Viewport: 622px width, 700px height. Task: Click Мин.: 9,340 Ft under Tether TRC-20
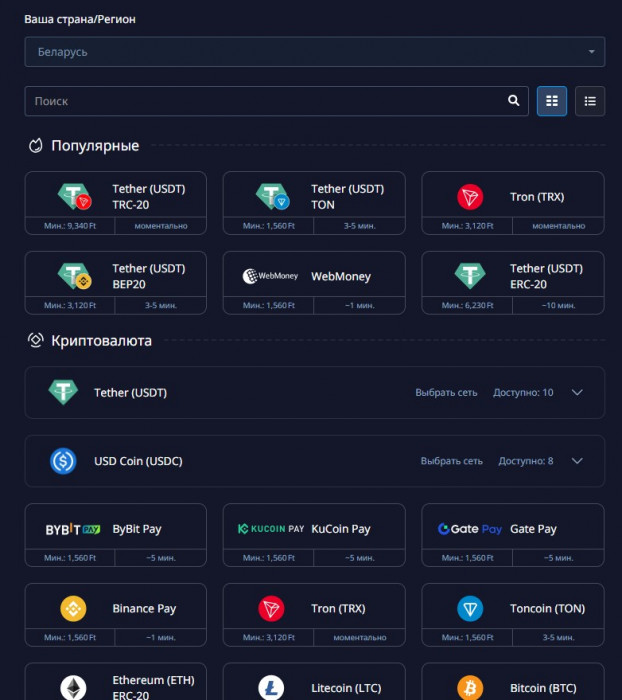(70, 226)
